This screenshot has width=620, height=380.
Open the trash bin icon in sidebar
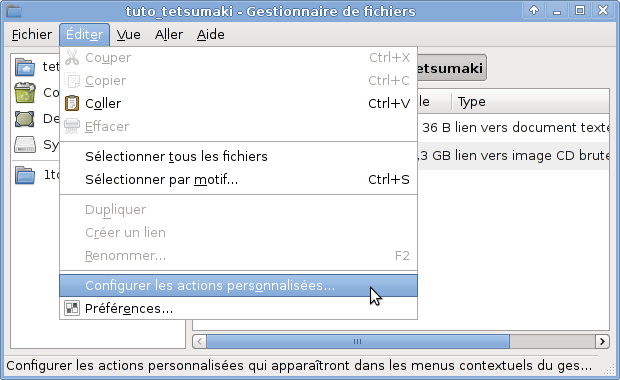[25, 93]
